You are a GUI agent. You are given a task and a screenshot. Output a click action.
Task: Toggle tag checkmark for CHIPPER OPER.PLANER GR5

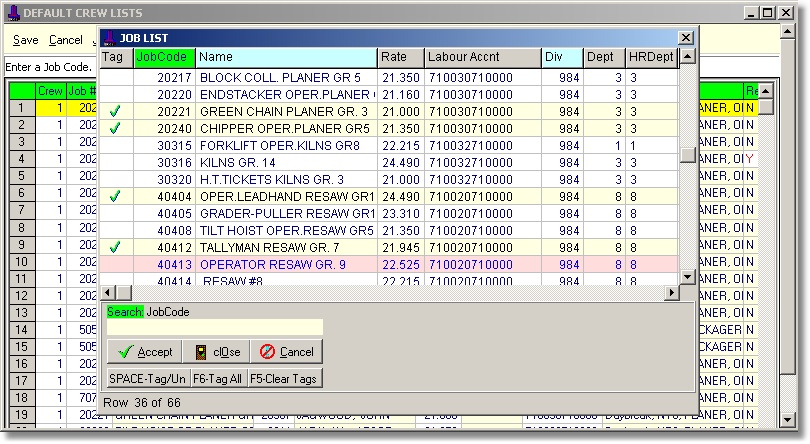pyautogui.click(x=115, y=129)
